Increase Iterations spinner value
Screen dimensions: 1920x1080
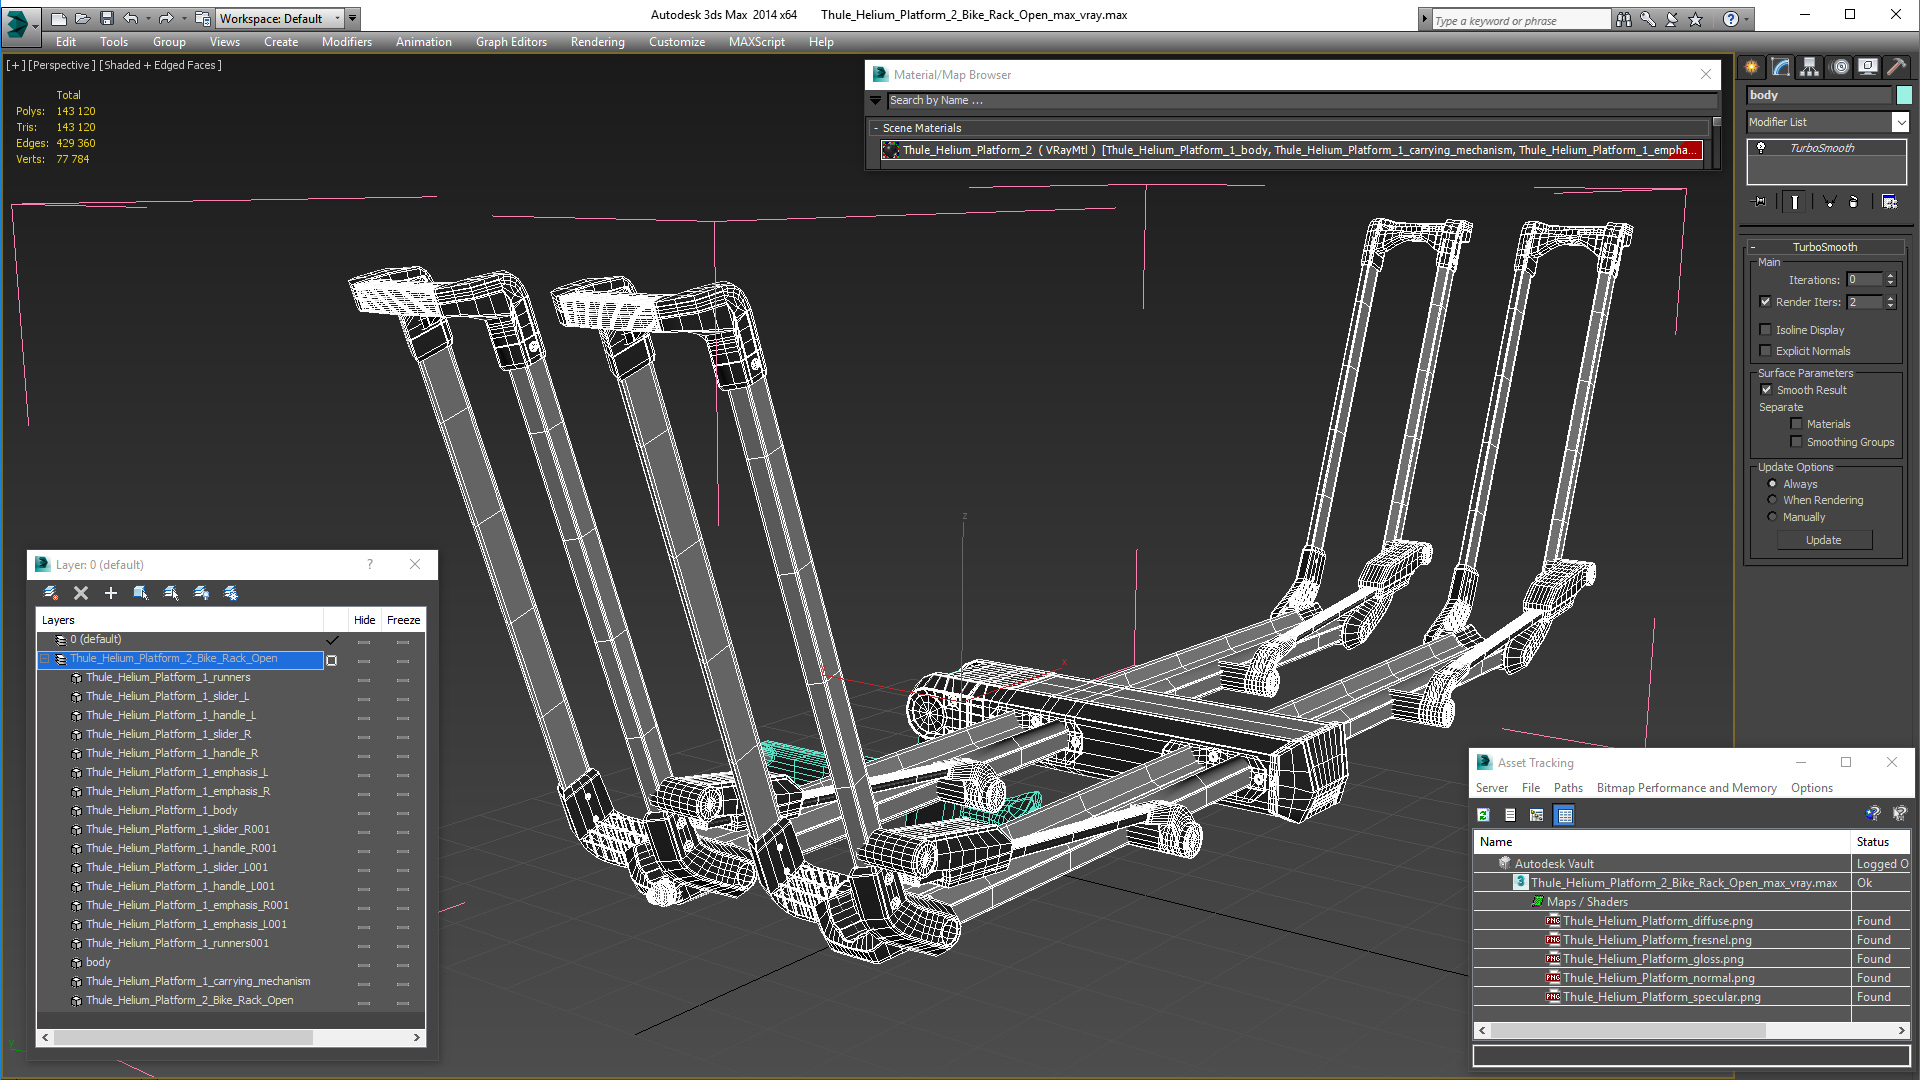1890,276
